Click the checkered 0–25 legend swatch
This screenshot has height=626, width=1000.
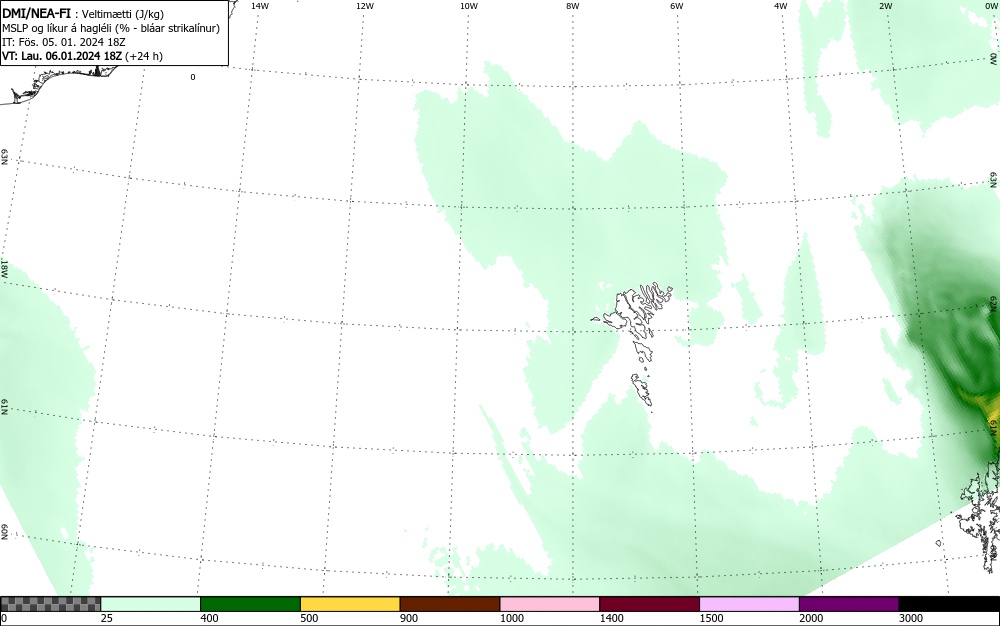[50, 604]
